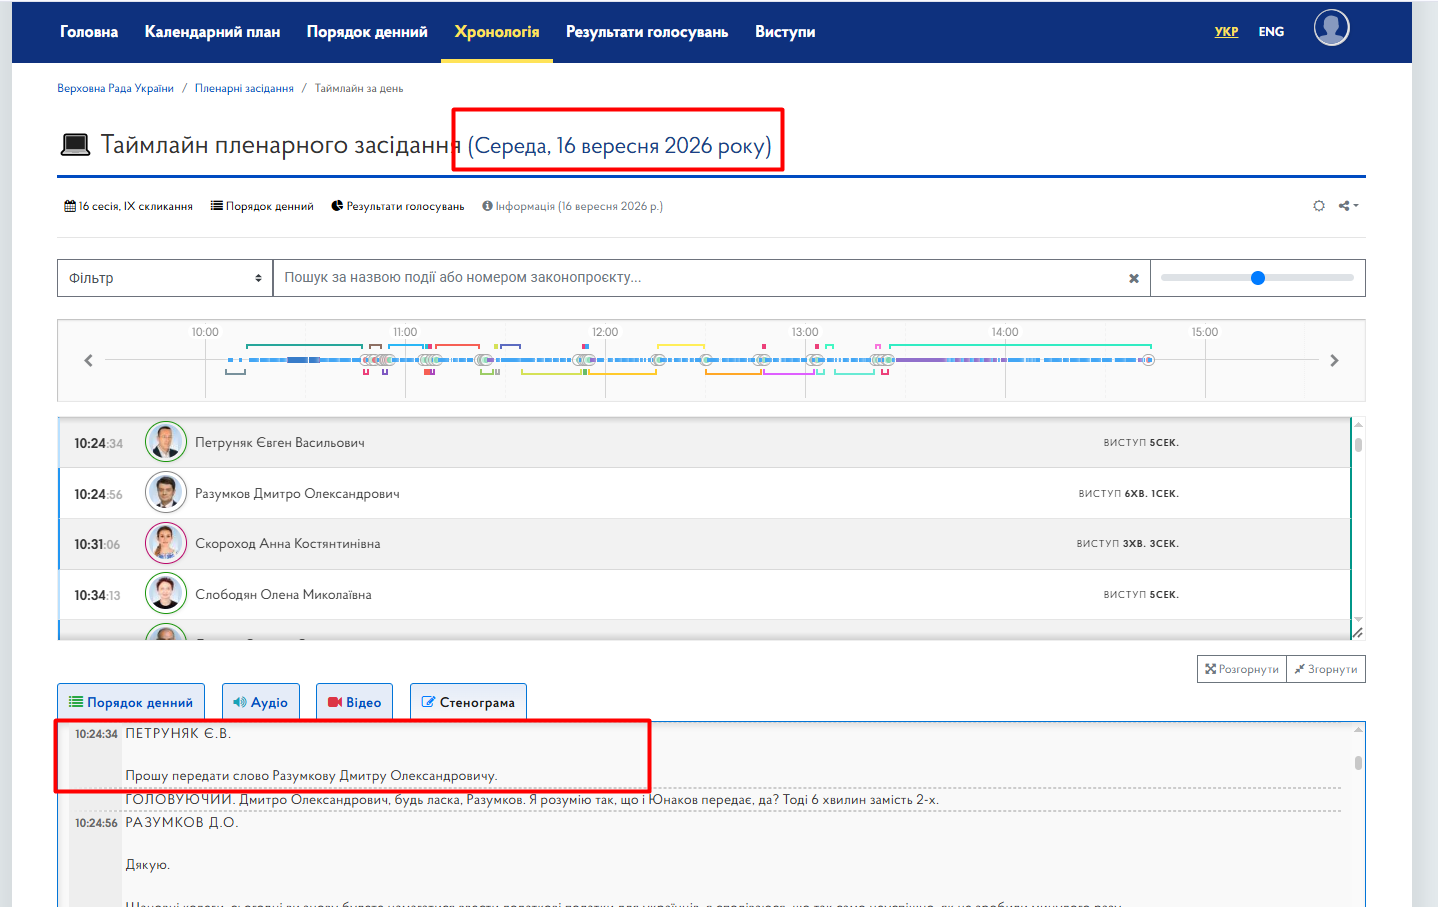Click the share icon with dropdown arrow

click(x=1349, y=206)
